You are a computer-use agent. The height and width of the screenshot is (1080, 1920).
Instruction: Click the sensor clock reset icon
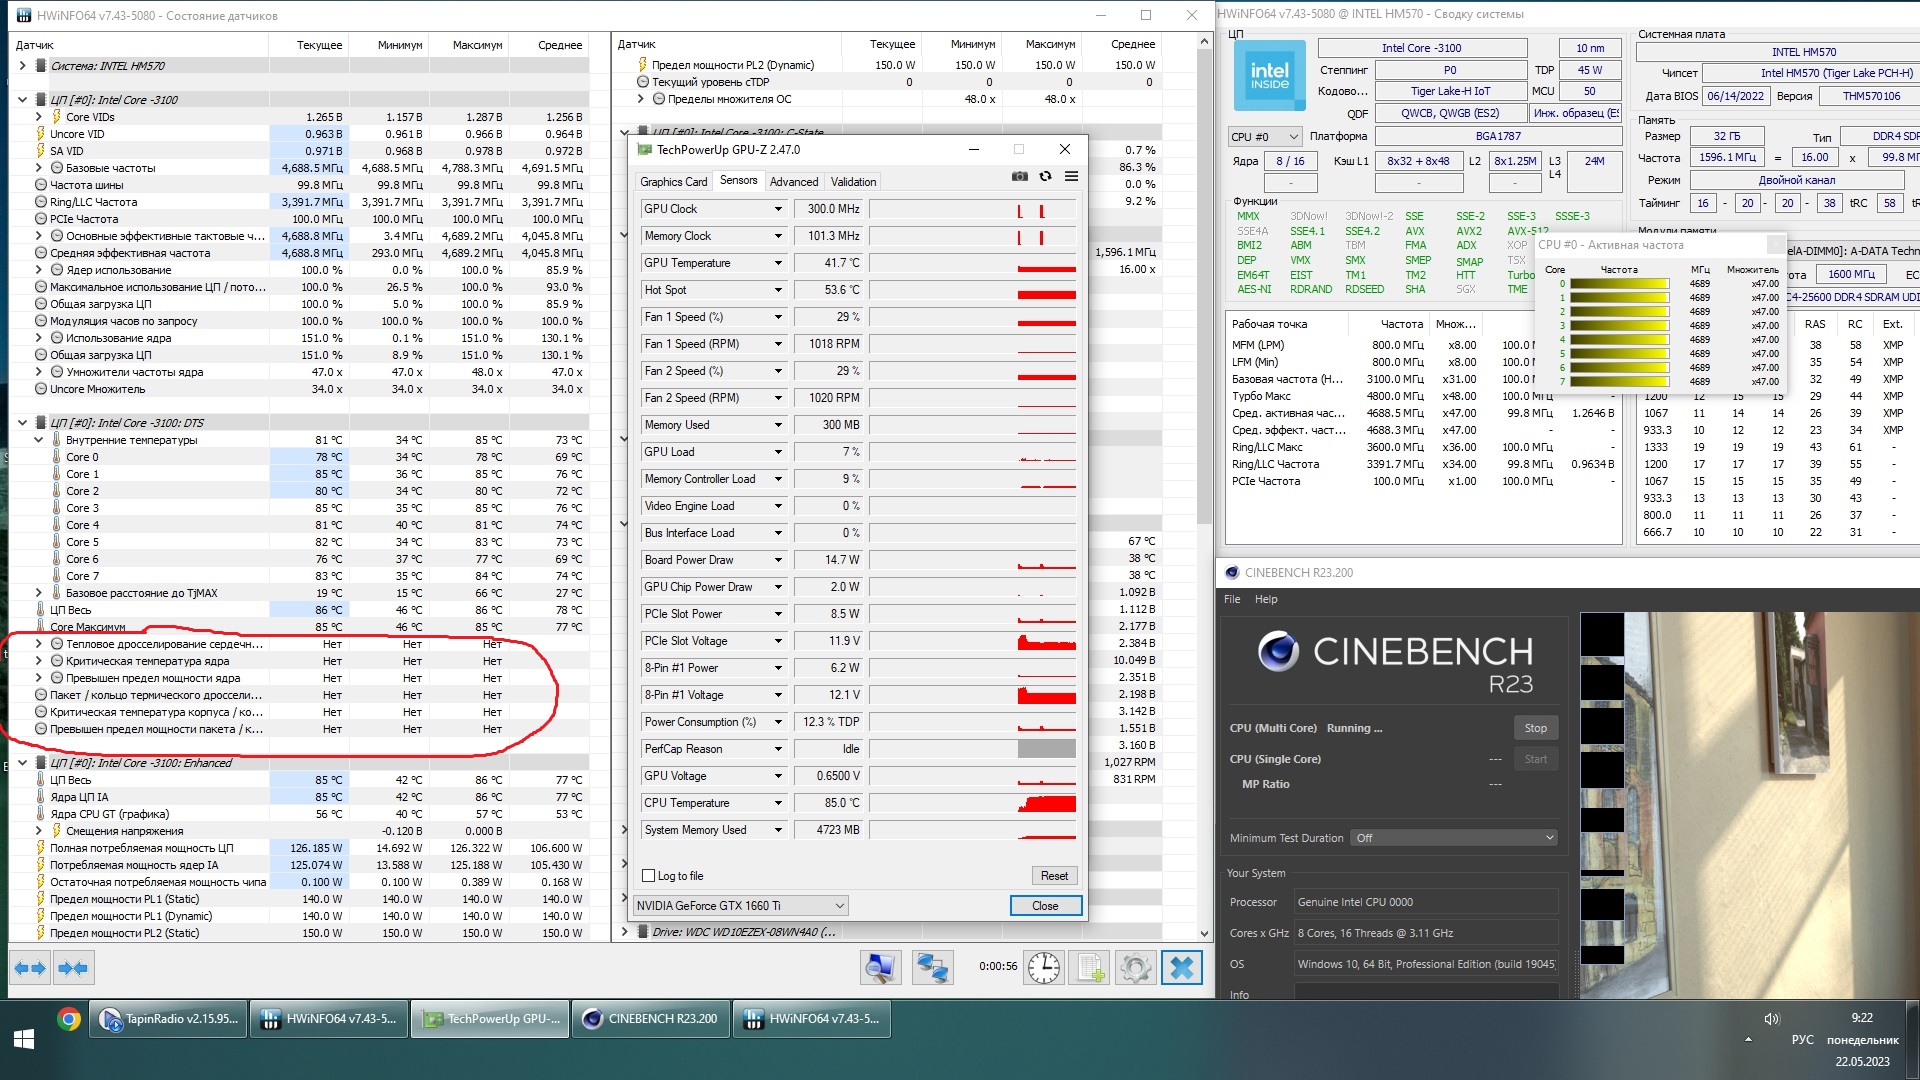point(1044,968)
